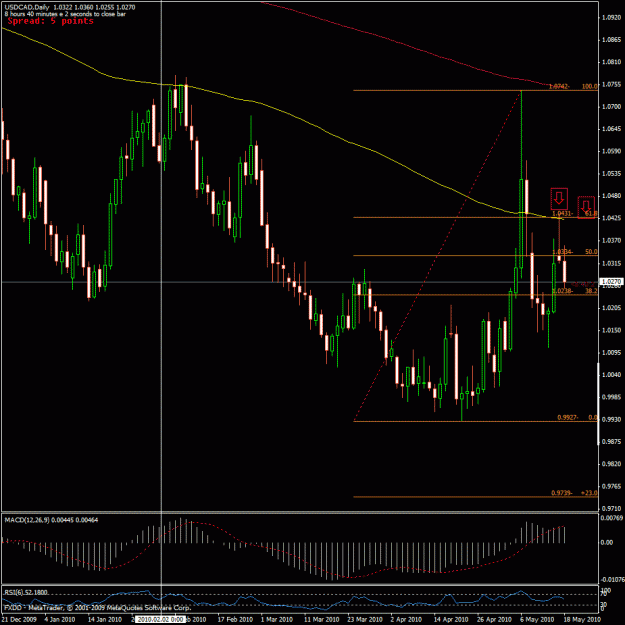625x625 pixels.
Task: Click the Fibonacci 50.0 level label
Action: tap(591, 252)
